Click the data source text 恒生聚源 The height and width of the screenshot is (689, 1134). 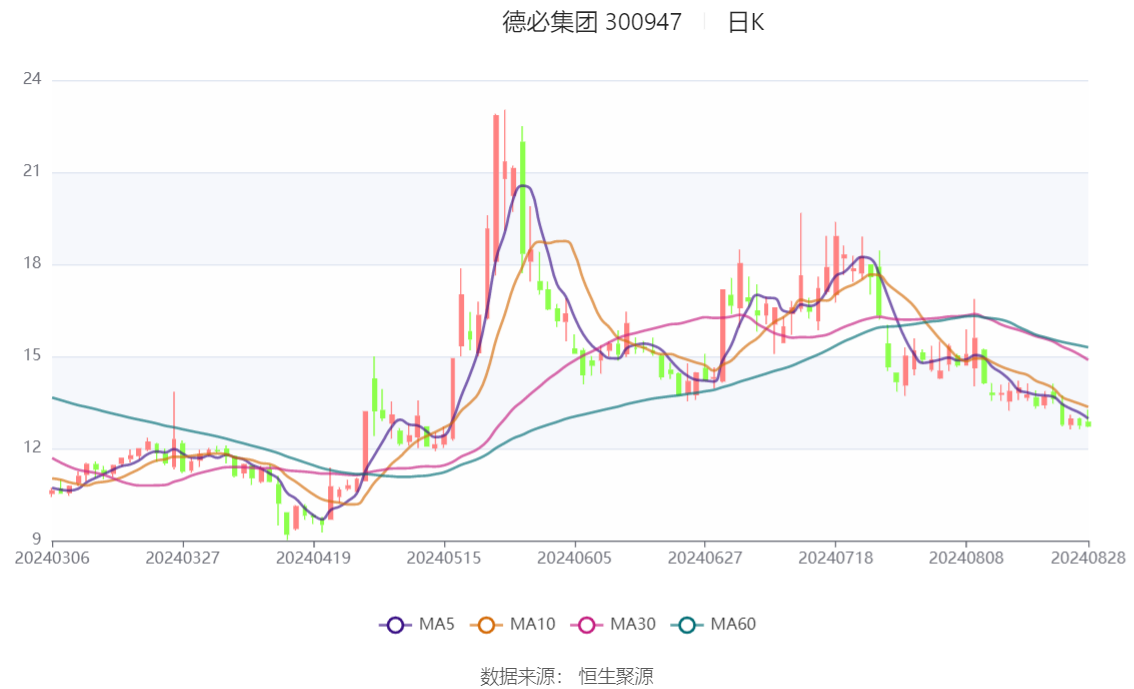[x=616, y=677]
